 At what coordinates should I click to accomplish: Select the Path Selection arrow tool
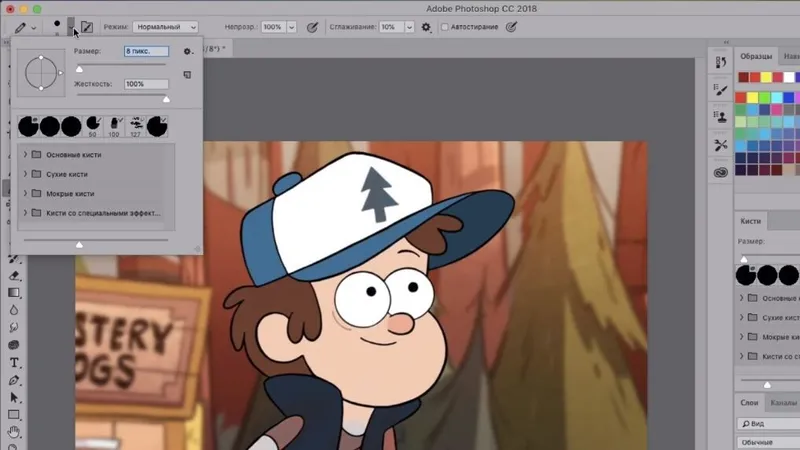pos(14,397)
